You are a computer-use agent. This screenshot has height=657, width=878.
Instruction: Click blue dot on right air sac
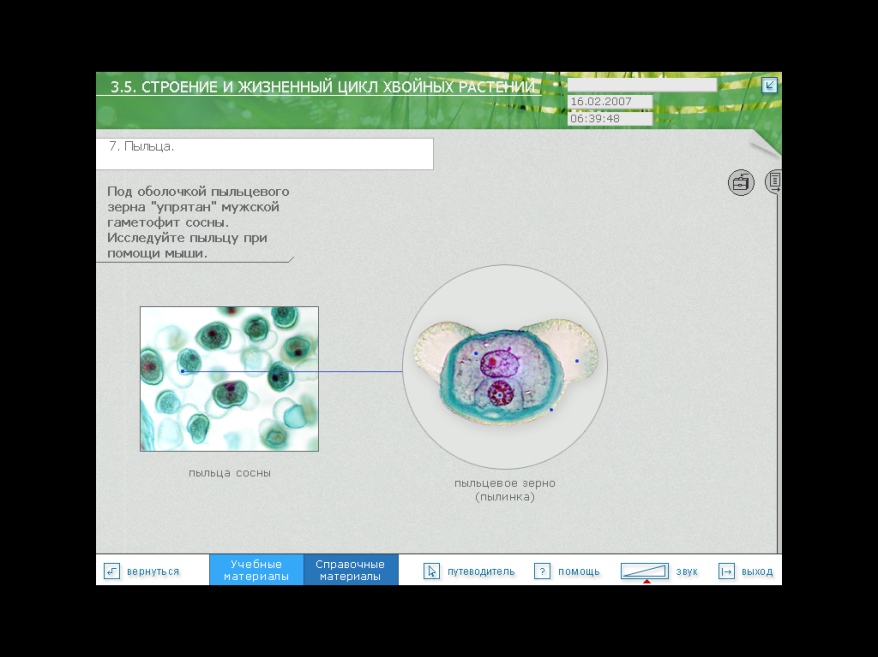(x=577, y=361)
